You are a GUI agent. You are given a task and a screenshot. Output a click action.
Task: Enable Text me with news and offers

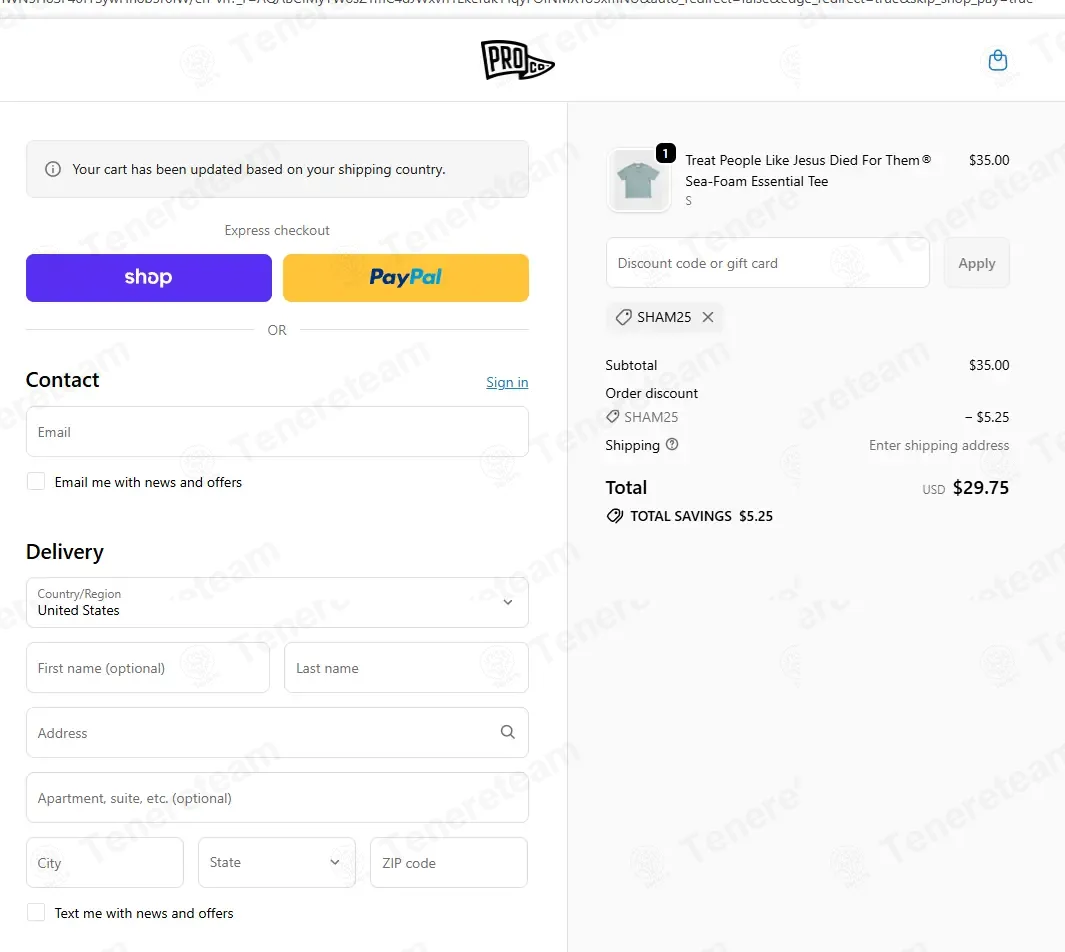coord(36,912)
